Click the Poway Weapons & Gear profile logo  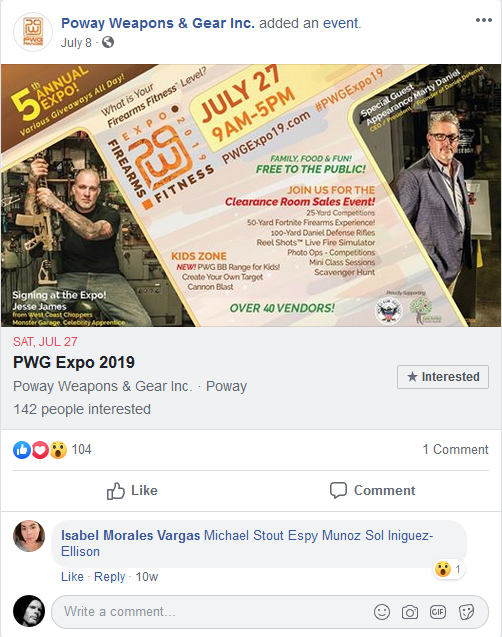(x=33, y=32)
